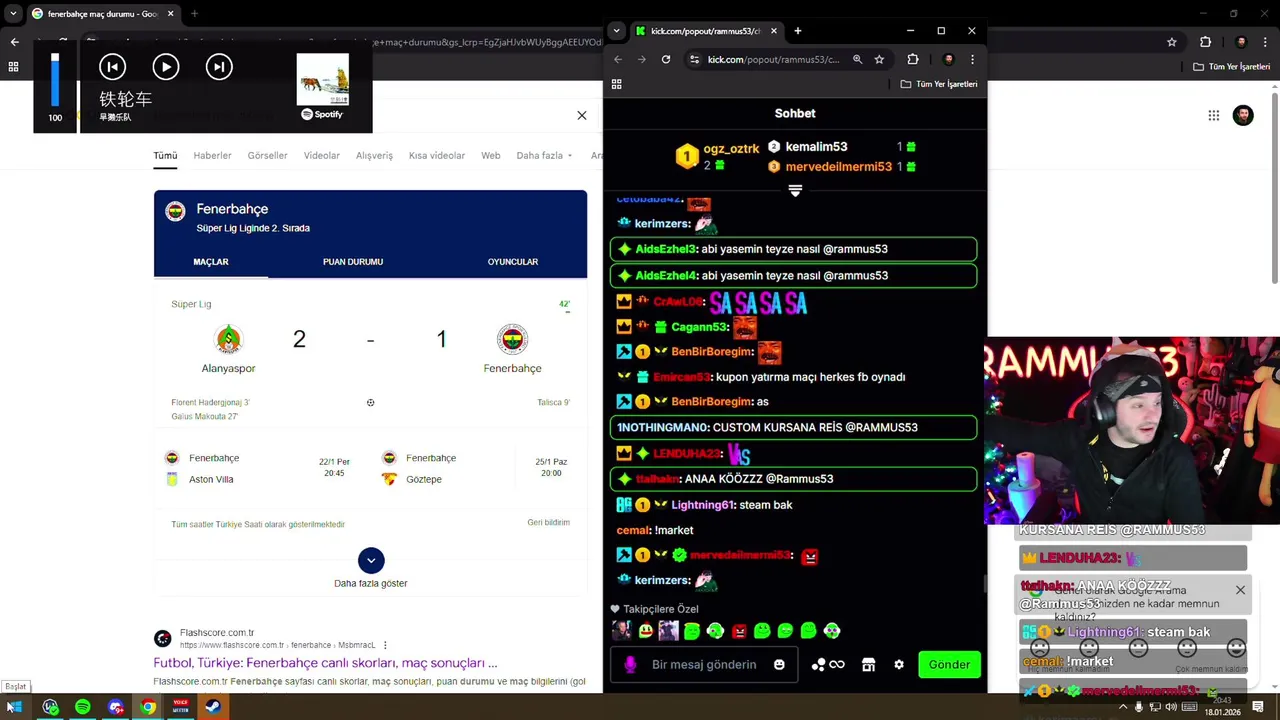
Task: Select MAÇLAR tab in Fenerbahçe card
Action: (x=211, y=262)
